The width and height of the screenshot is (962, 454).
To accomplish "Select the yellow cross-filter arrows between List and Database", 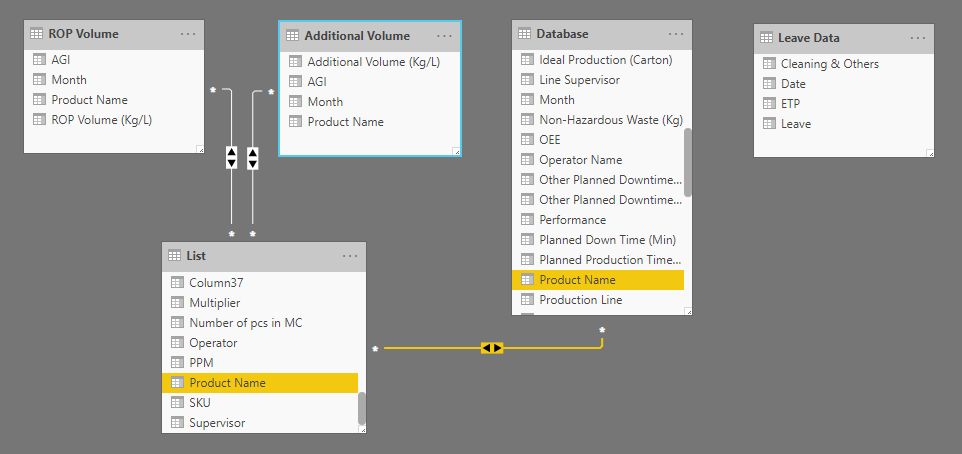I will click(x=492, y=348).
